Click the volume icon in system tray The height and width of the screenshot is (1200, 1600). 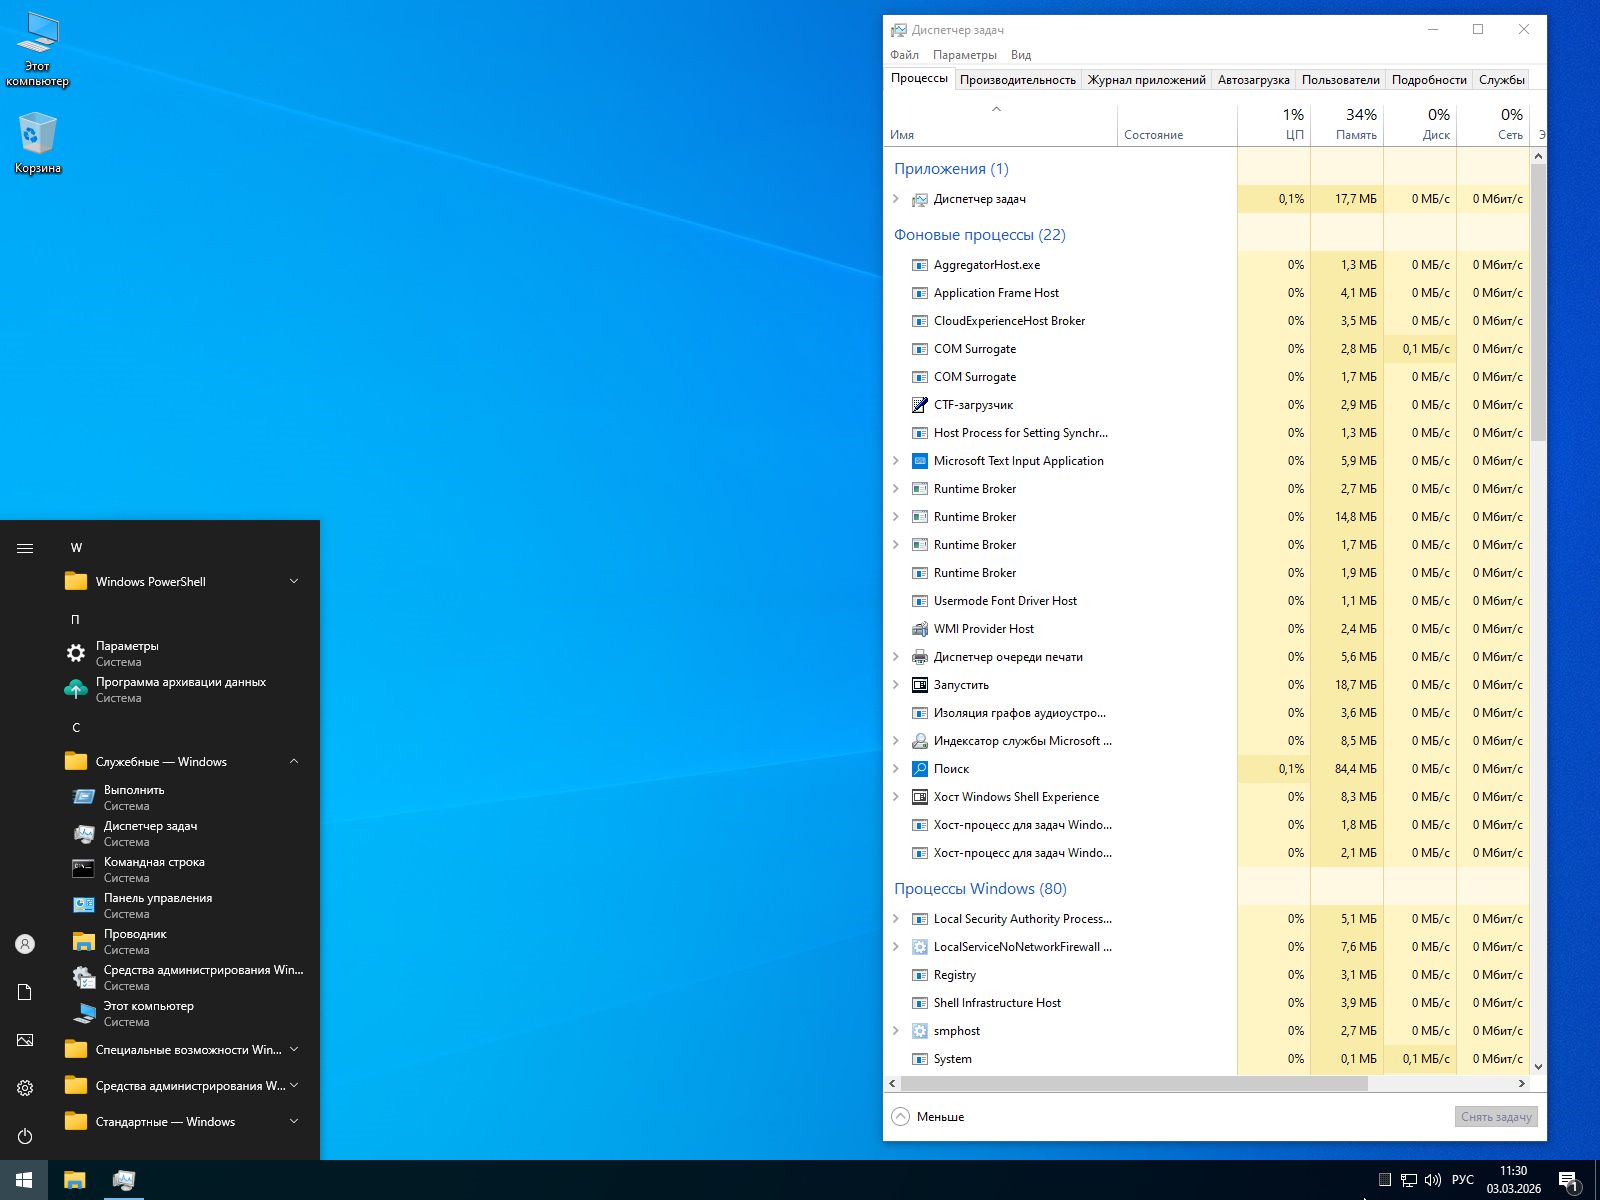1432,1180
